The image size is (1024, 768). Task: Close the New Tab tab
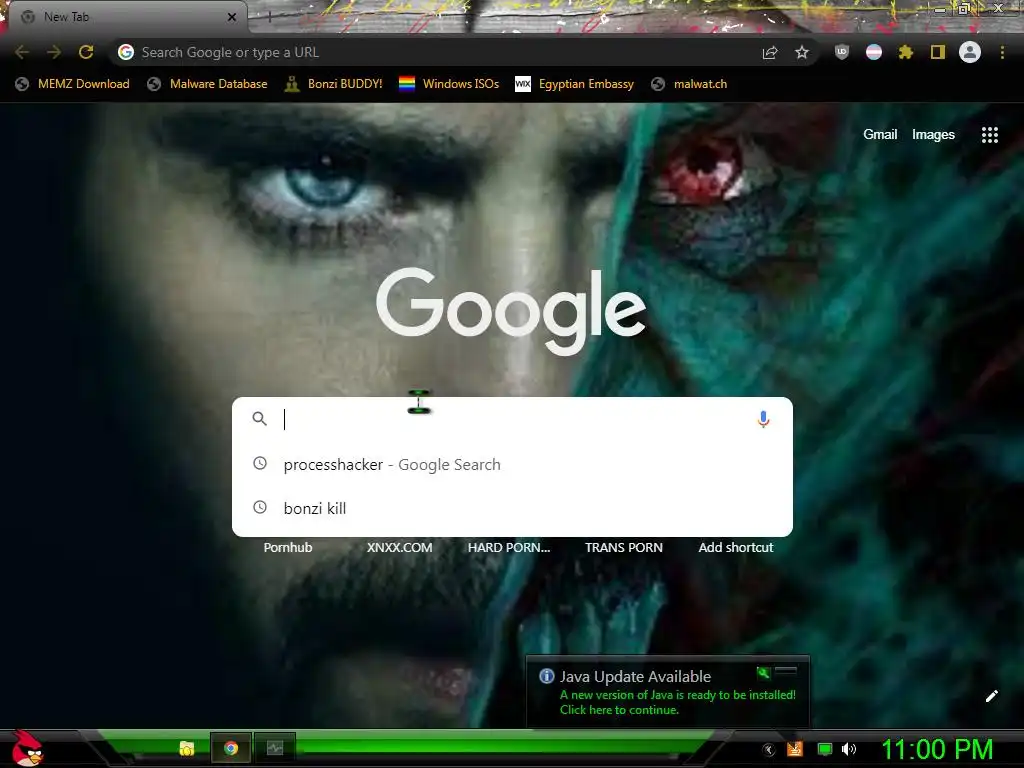(232, 17)
